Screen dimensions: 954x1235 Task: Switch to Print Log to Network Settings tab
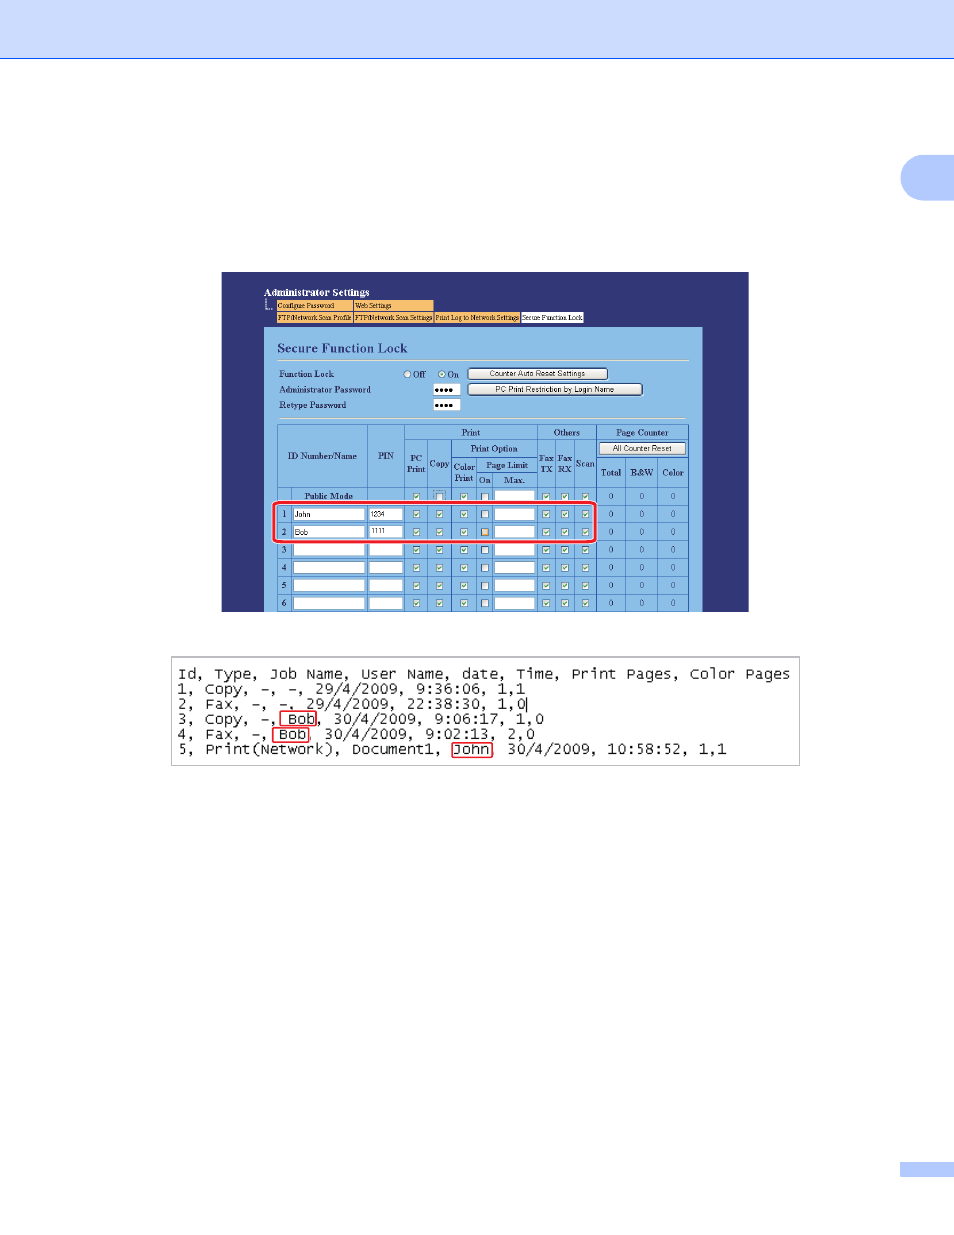point(477,318)
